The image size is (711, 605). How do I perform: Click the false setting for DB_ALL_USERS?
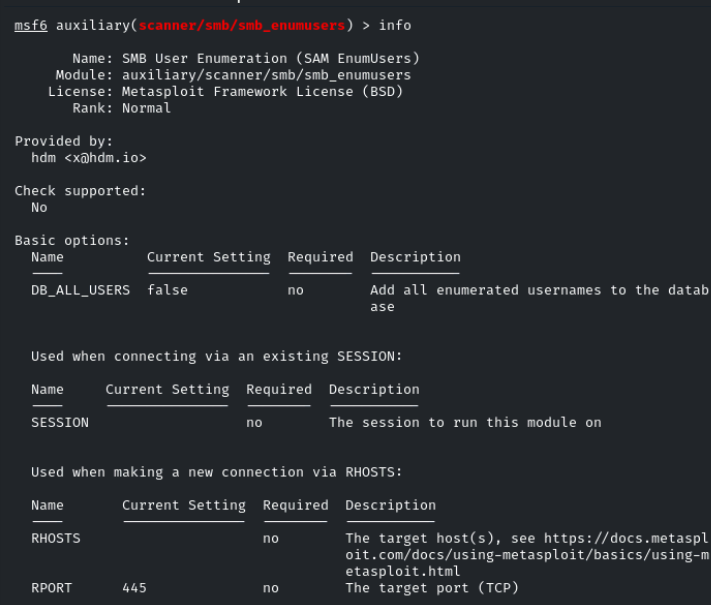[167, 290]
